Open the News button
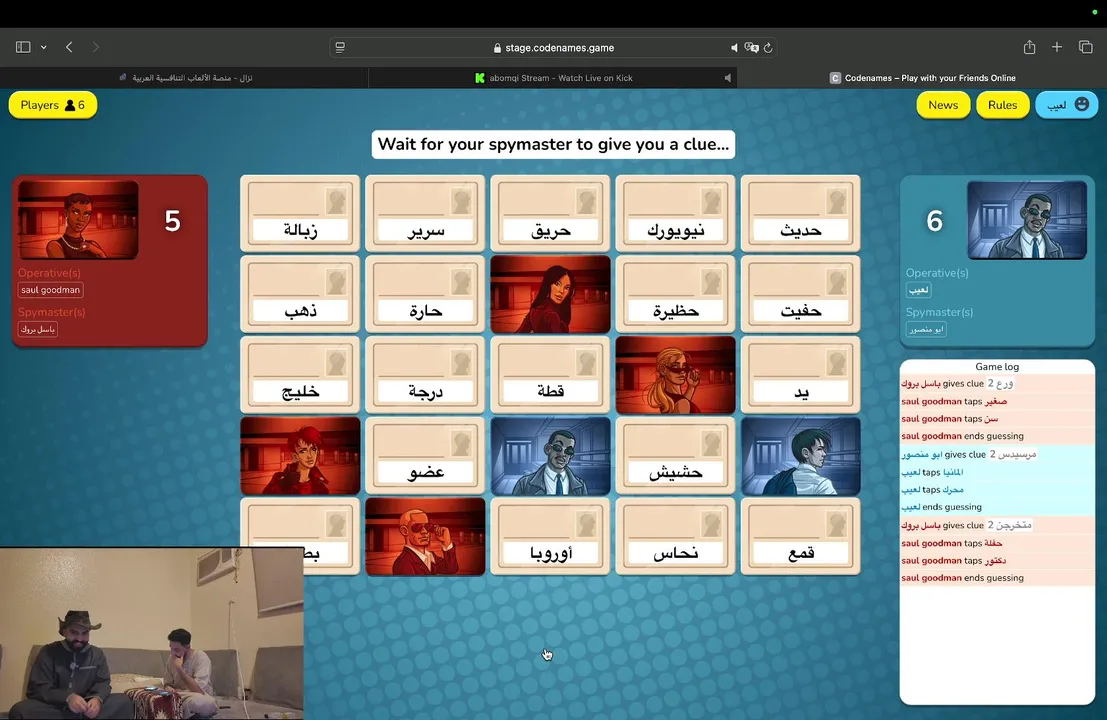 [x=943, y=105]
